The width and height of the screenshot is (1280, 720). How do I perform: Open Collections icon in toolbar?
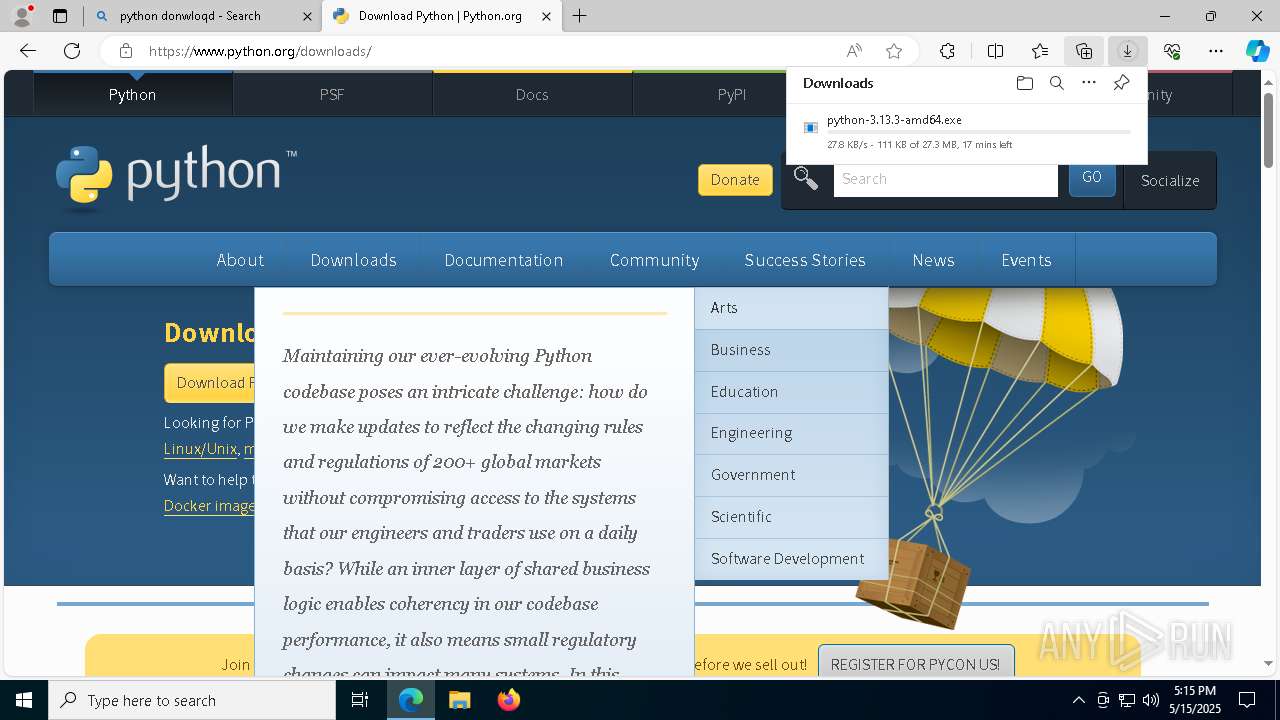pyautogui.click(x=1084, y=51)
